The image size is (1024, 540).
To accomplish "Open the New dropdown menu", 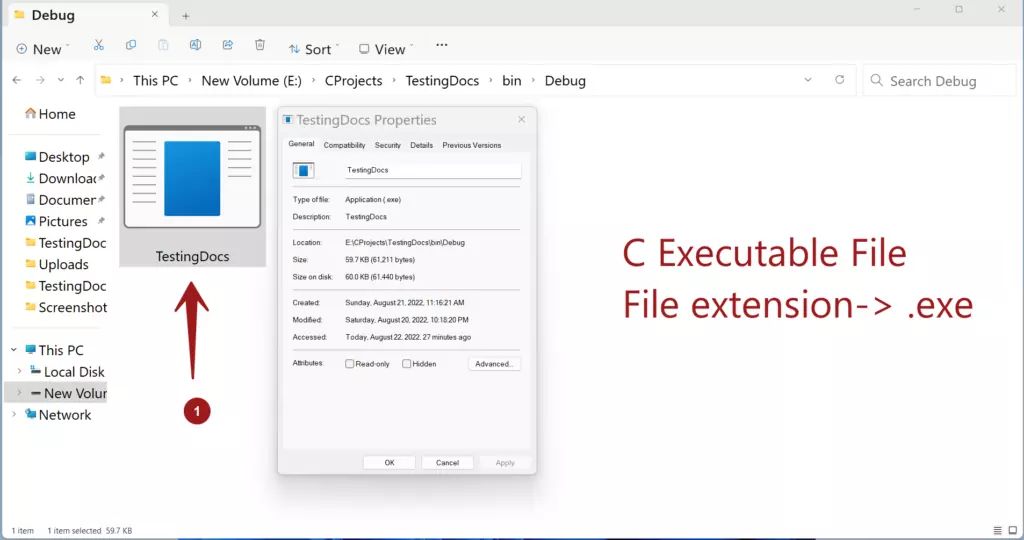I will [x=42, y=49].
